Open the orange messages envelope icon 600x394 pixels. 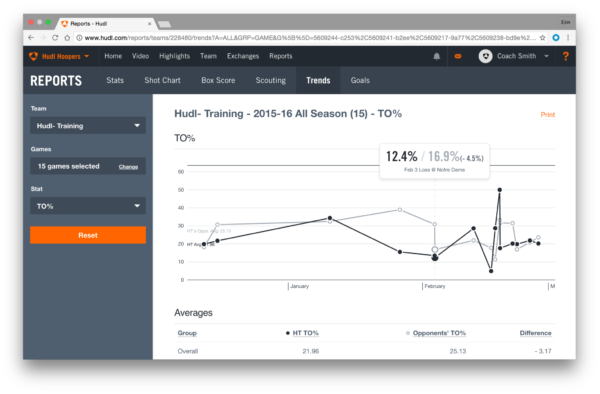pyautogui.click(x=458, y=56)
